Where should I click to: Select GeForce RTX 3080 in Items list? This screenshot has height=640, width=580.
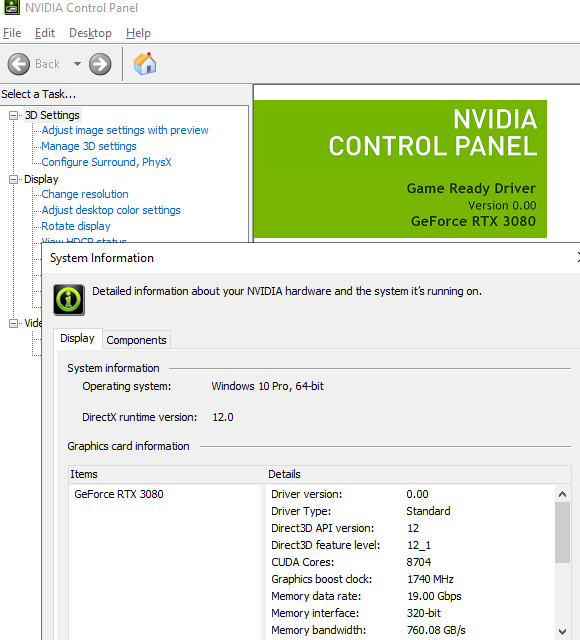[x=119, y=494]
